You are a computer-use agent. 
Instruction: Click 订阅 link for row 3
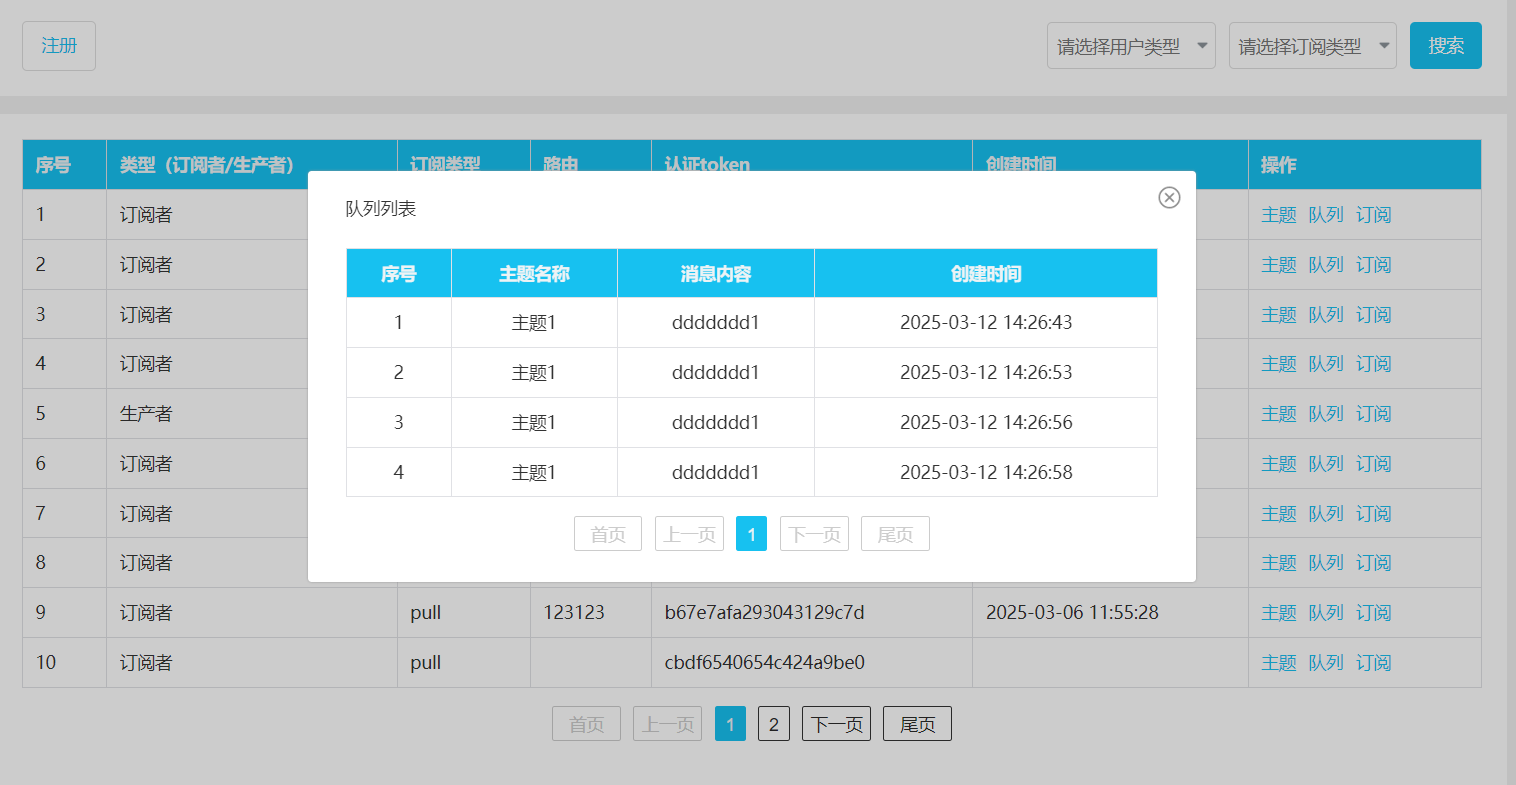1373,315
